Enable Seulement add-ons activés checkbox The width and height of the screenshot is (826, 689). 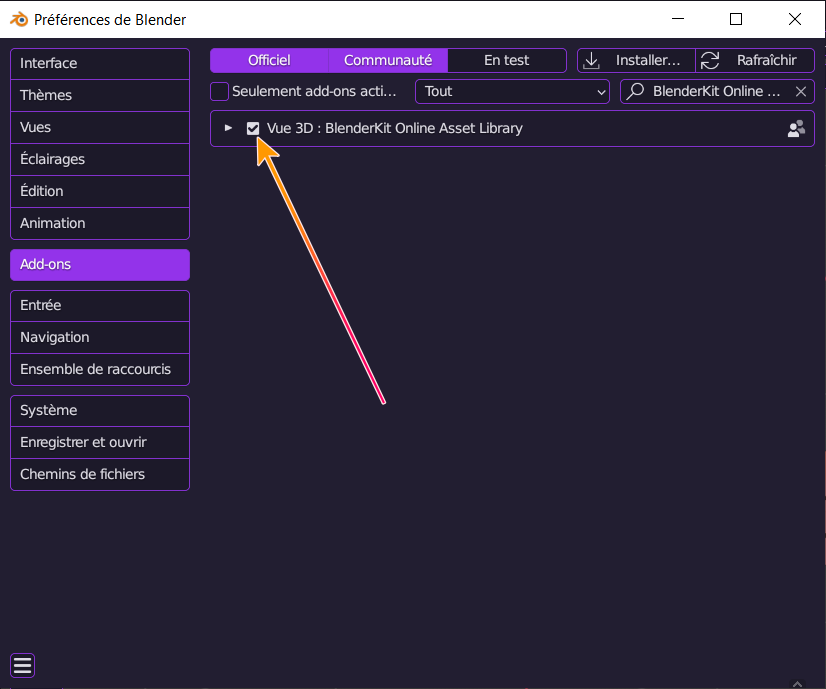[219, 92]
